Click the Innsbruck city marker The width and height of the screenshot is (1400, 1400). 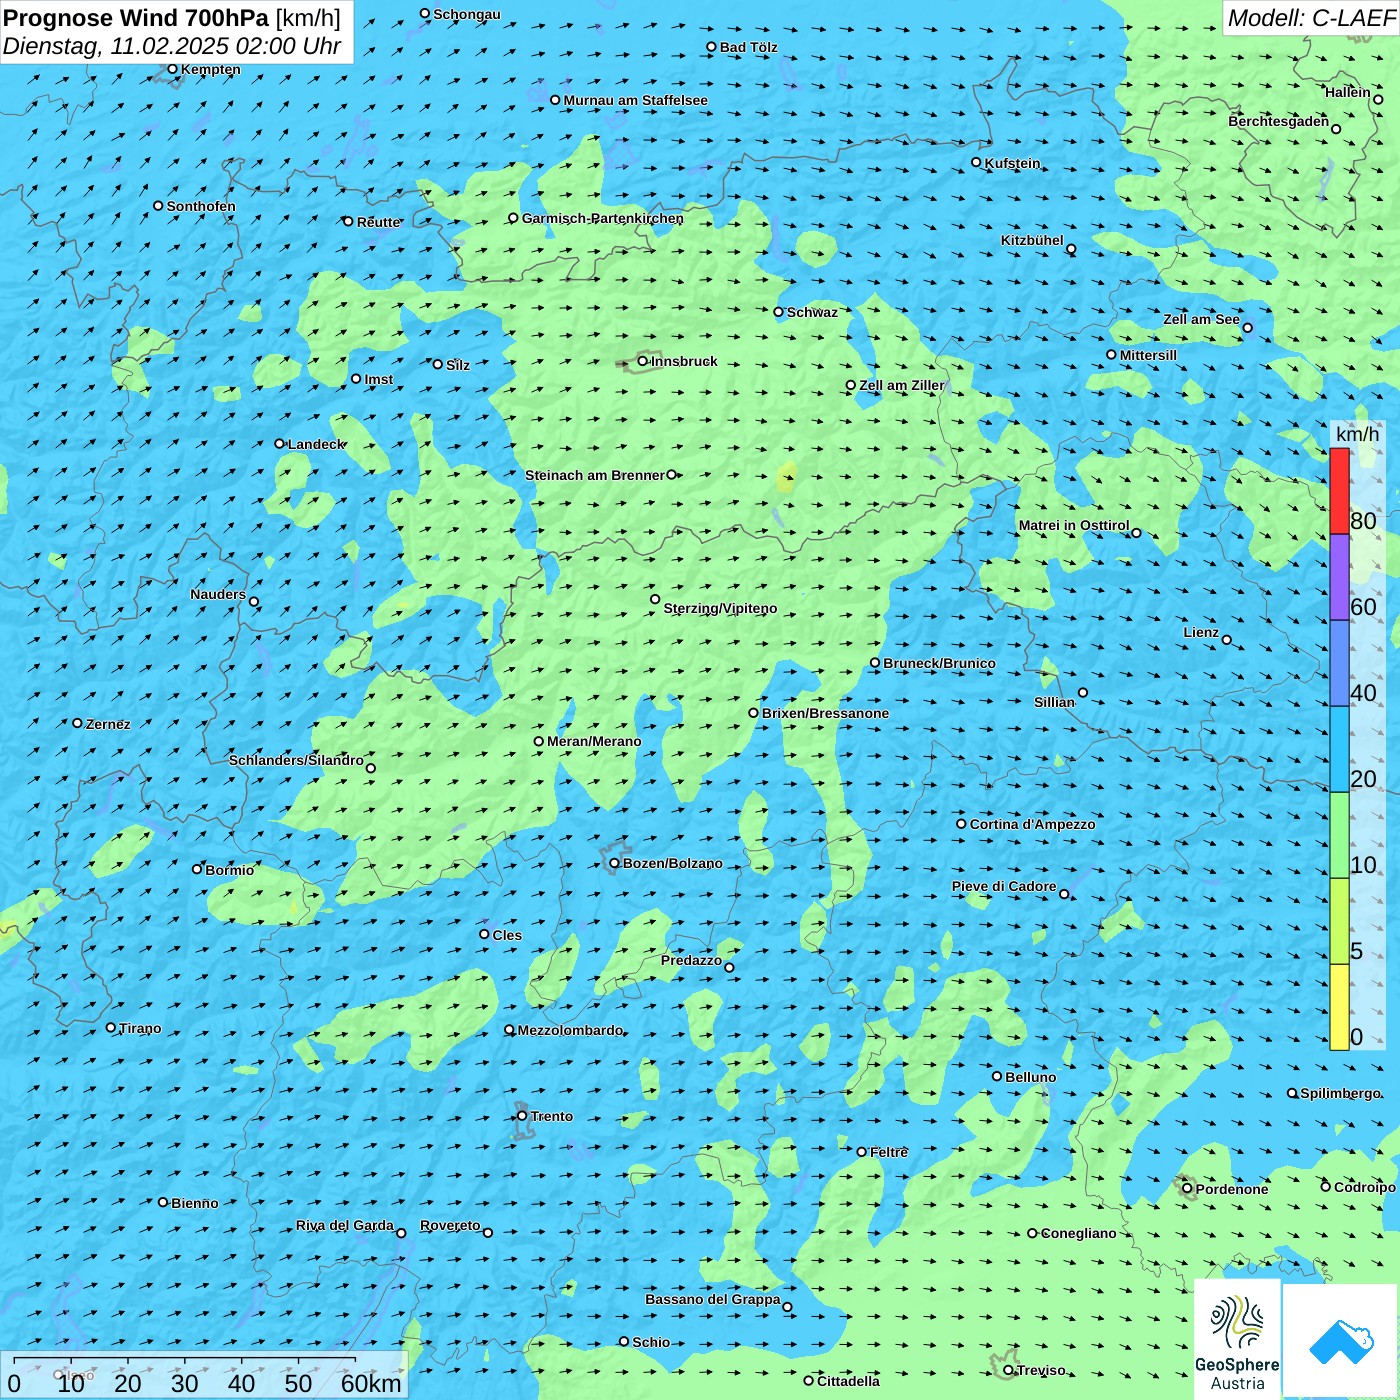click(x=643, y=361)
